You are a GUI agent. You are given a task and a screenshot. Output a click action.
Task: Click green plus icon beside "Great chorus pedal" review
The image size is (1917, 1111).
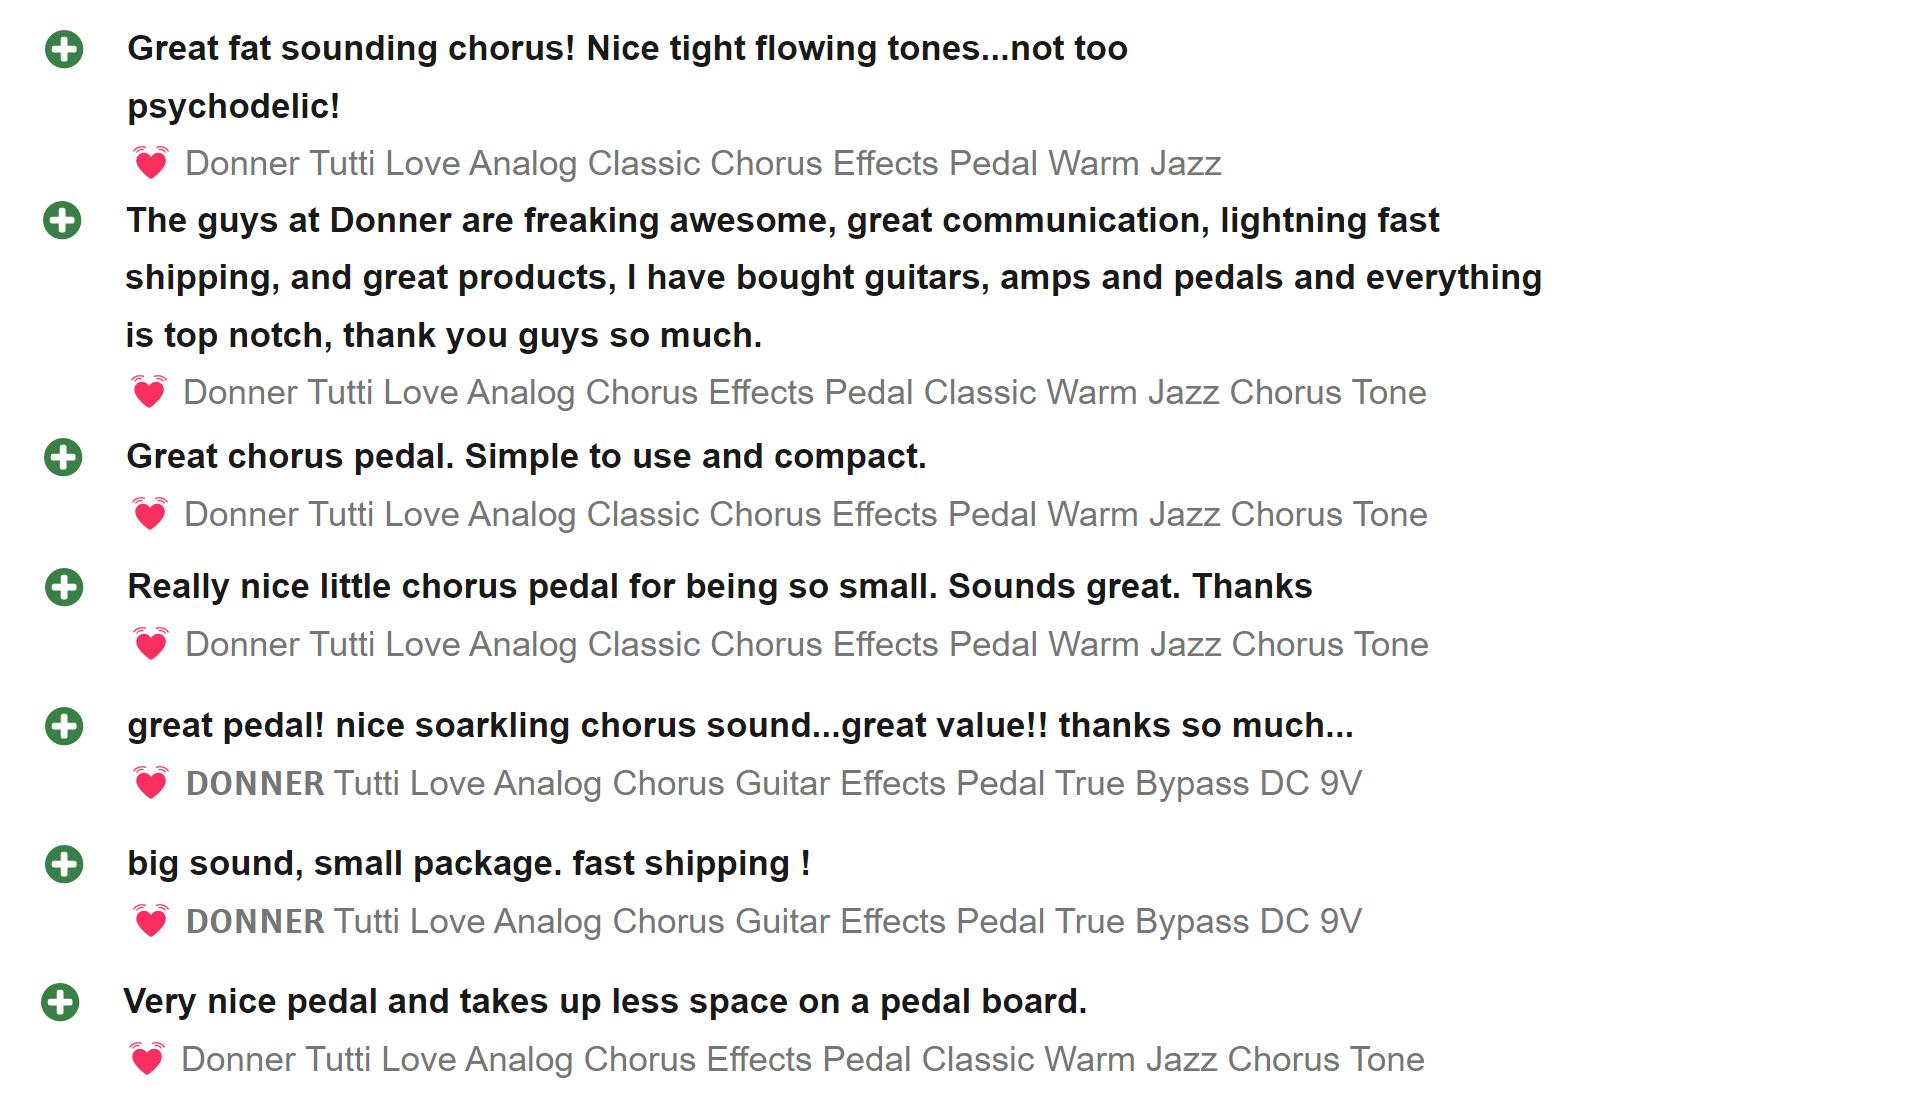click(x=63, y=457)
